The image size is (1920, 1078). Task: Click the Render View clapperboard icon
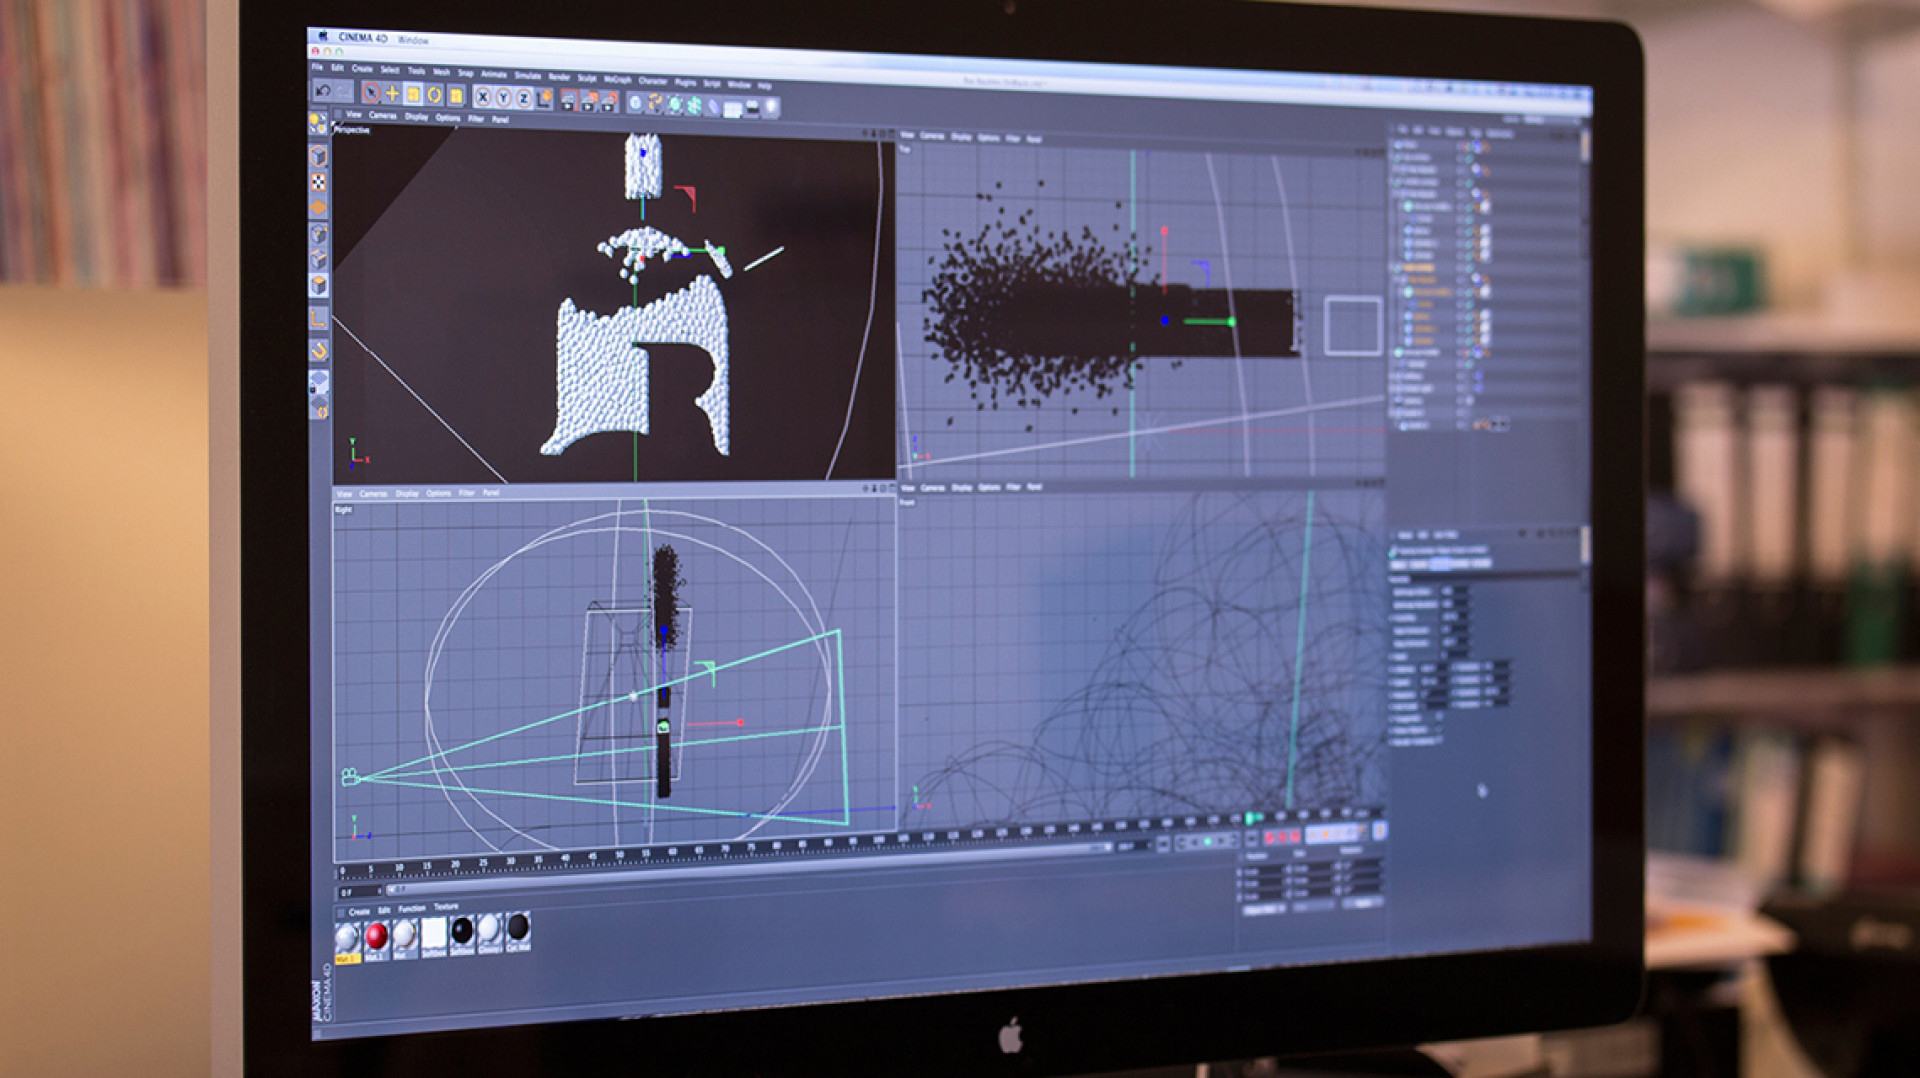[568, 100]
